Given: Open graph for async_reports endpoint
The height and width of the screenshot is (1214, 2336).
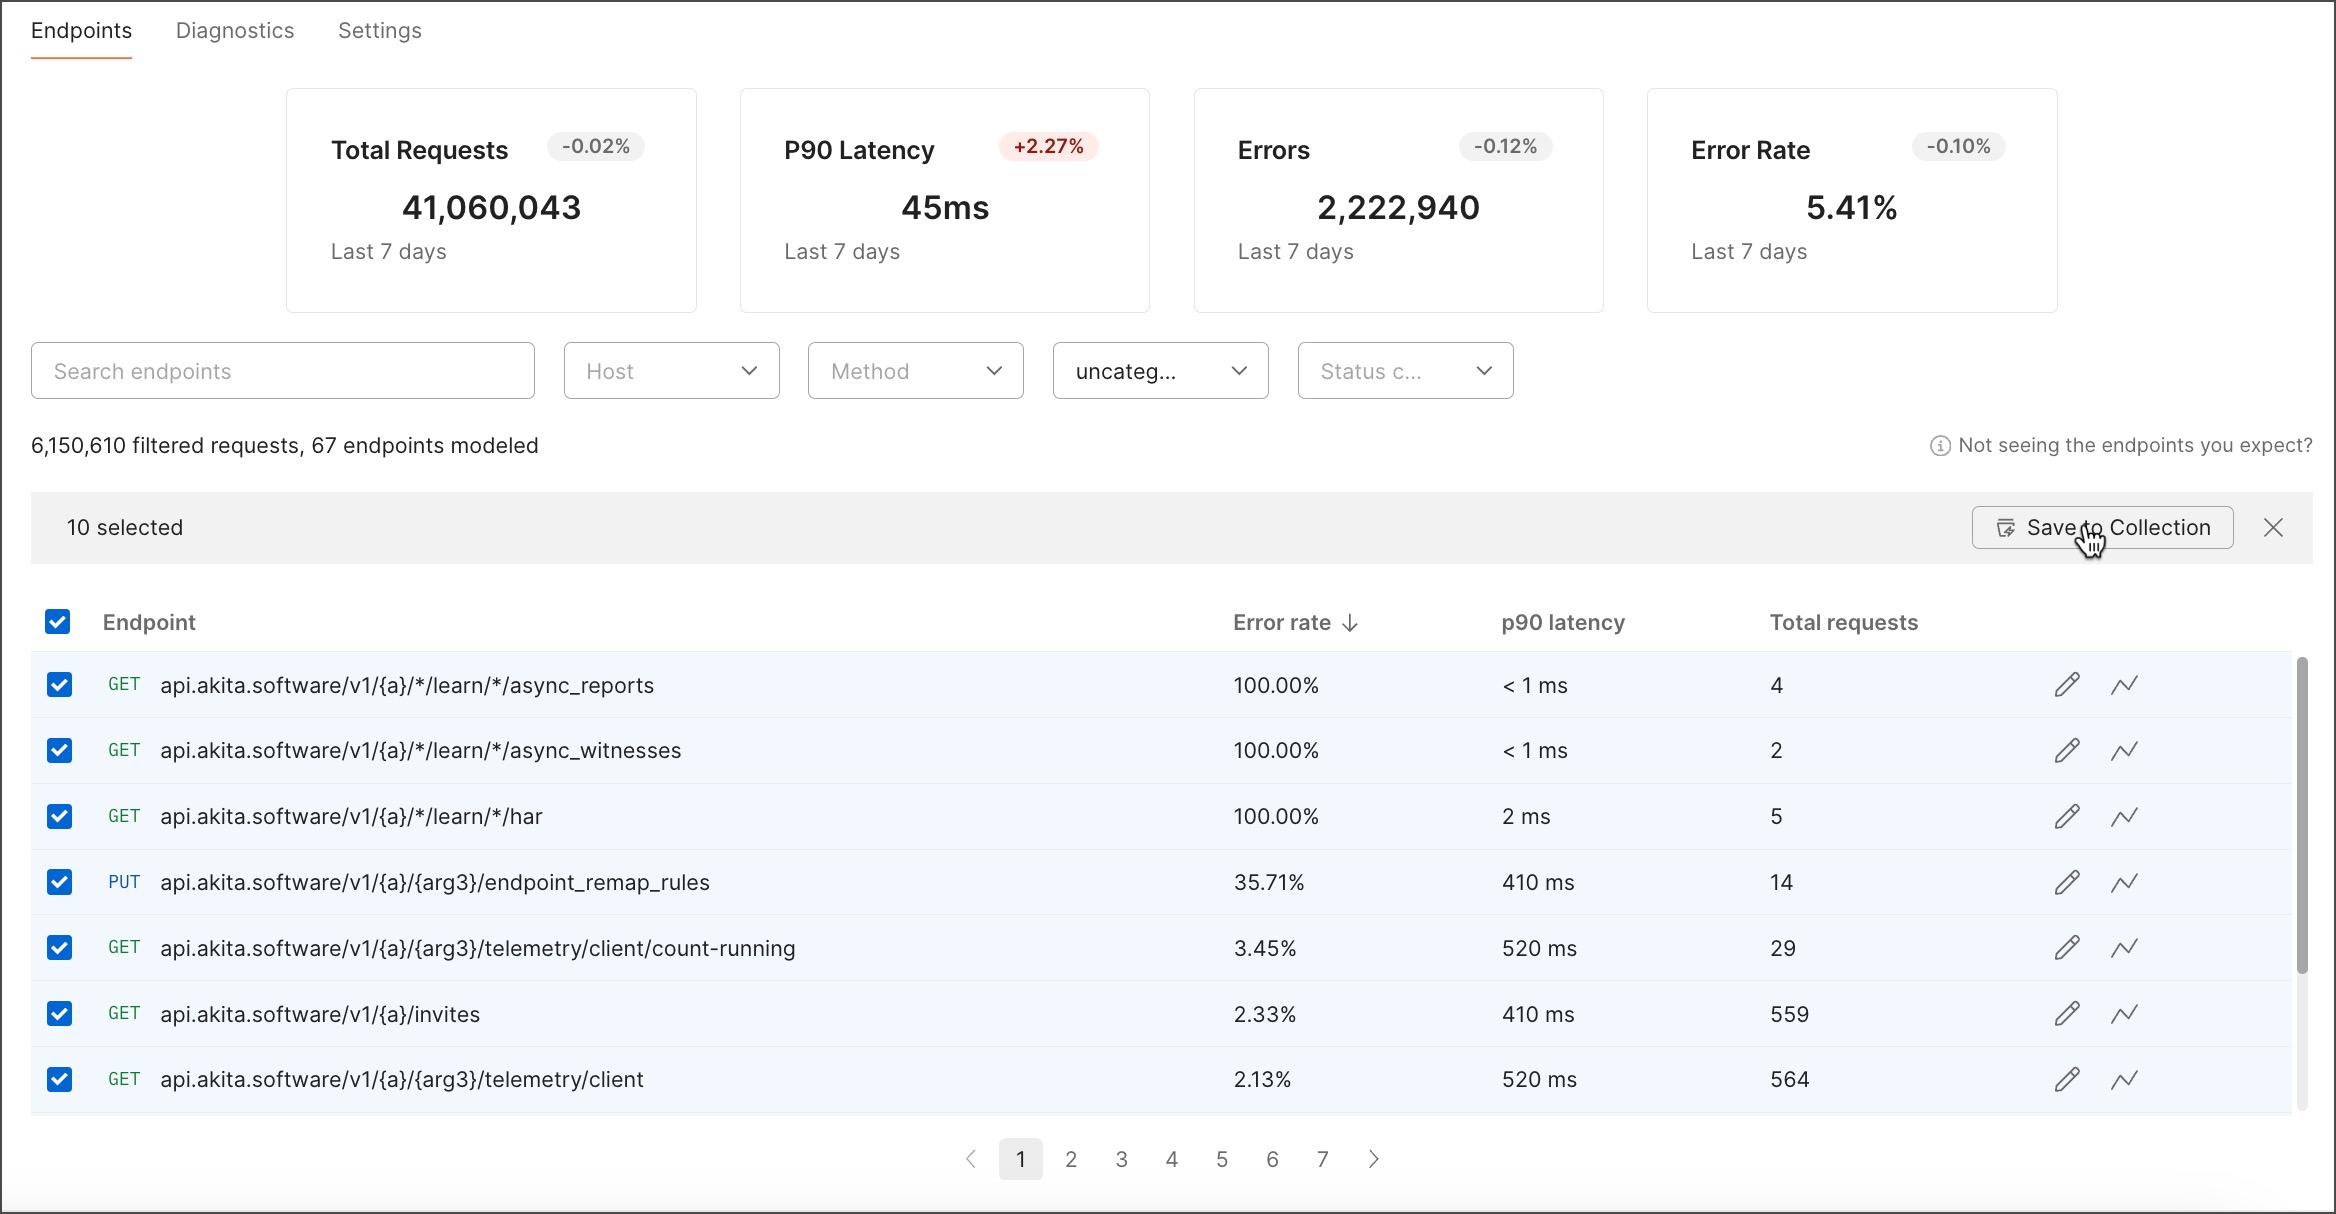Looking at the screenshot, I should tap(2125, 685).
